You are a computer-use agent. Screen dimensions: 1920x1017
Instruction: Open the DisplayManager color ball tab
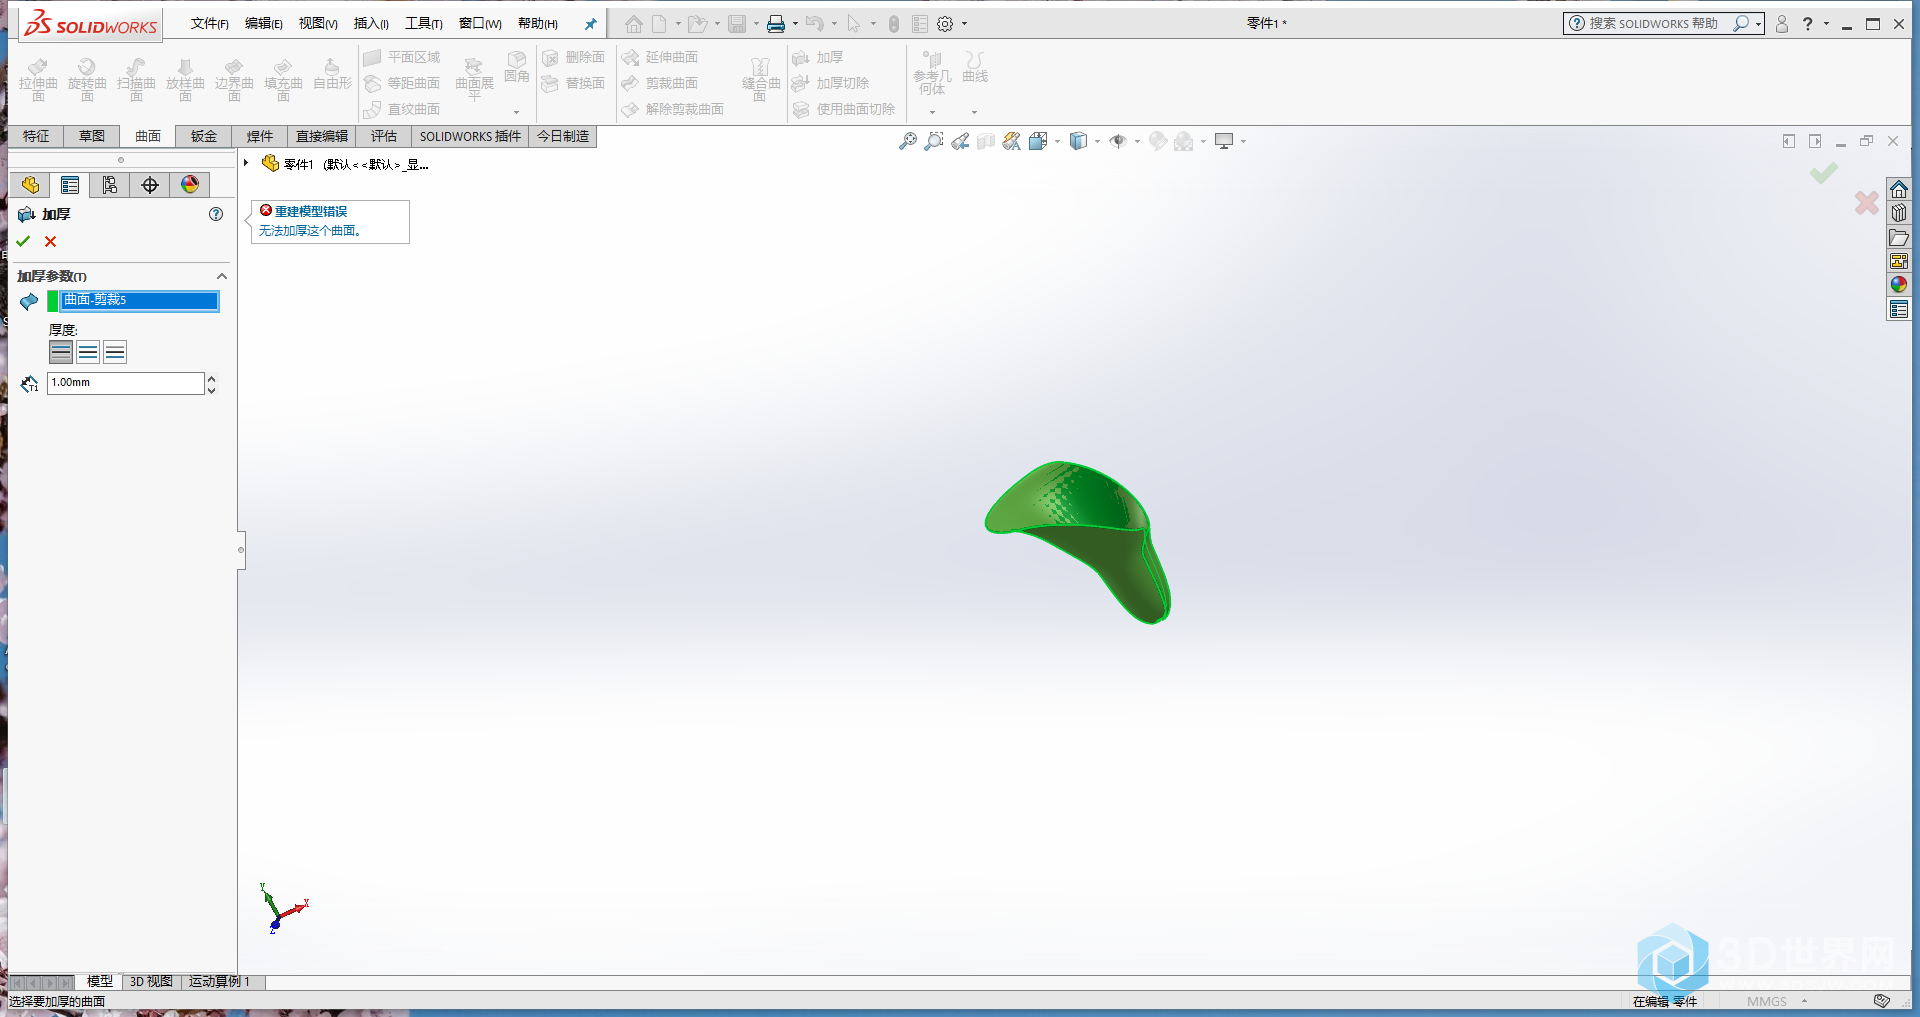tap(190, 185)
